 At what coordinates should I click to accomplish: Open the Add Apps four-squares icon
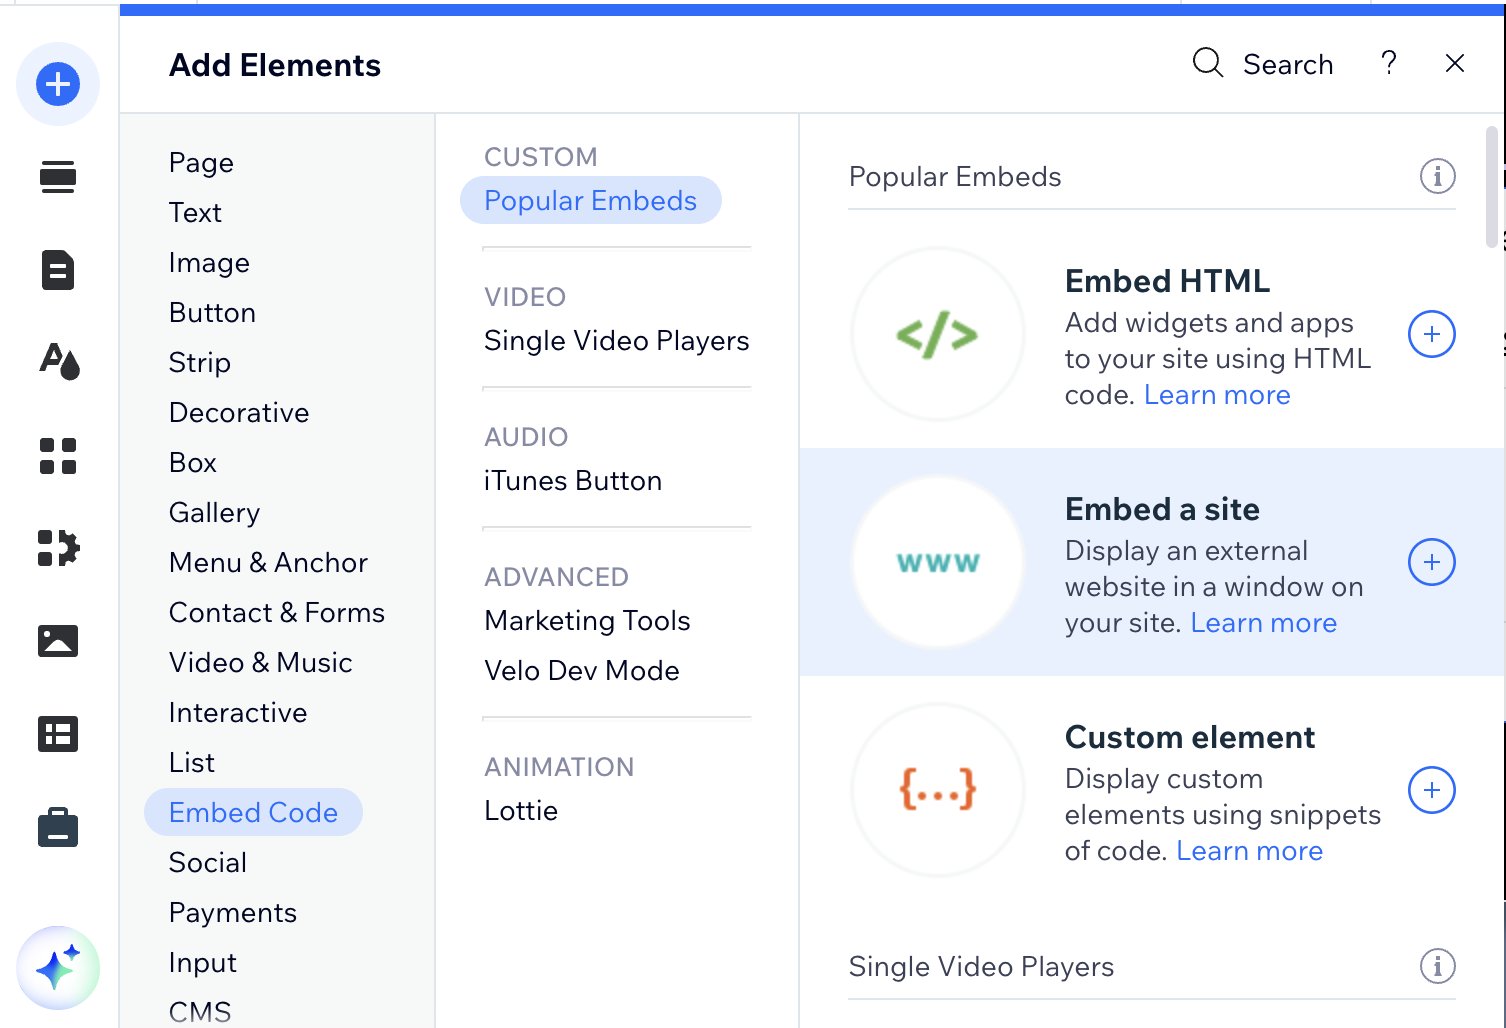click(x=58, y=456)
